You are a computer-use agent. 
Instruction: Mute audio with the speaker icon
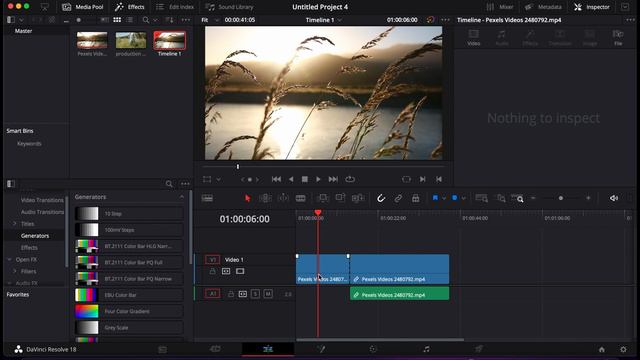pyautogui.click(x=613, y=198)
